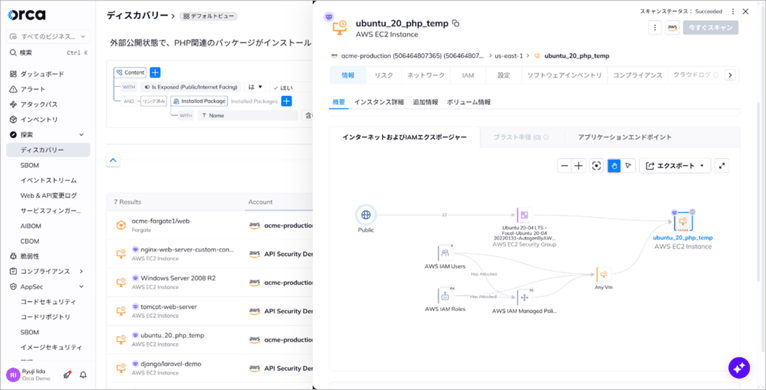Expand the コンプライアンス sidebar chevron
This screenshot has height=390, width=766.
click(82, 271)
